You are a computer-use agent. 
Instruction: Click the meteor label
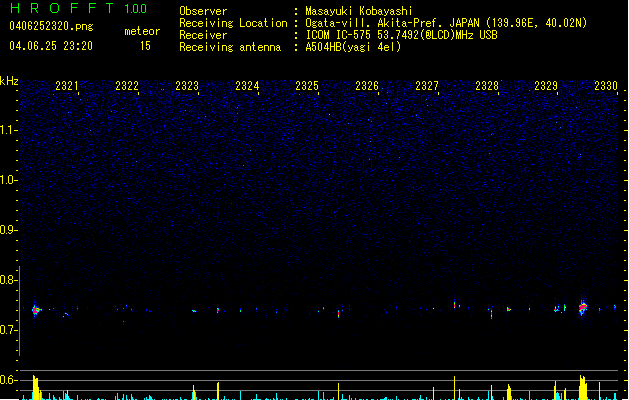(x=142, y=31)
